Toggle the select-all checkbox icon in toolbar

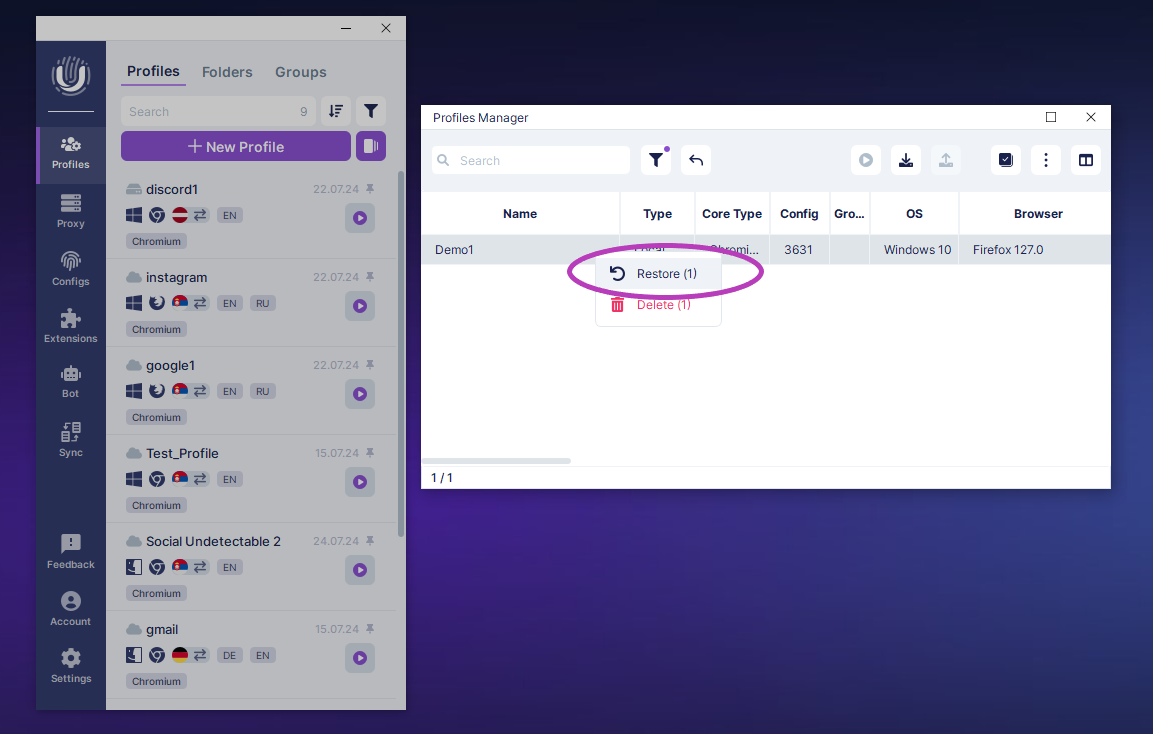1006,160
